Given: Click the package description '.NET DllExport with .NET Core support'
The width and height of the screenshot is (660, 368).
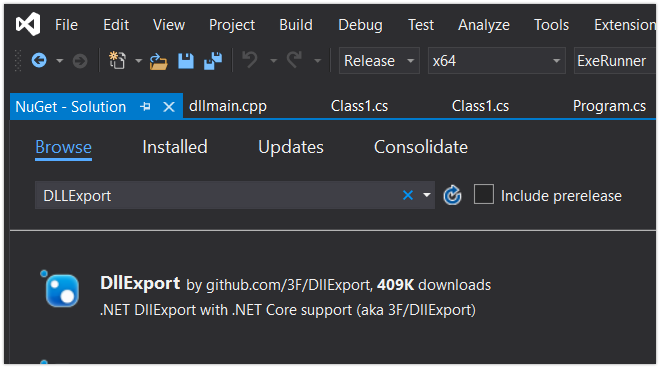Looking at the screenshot, I should (288, 310).
